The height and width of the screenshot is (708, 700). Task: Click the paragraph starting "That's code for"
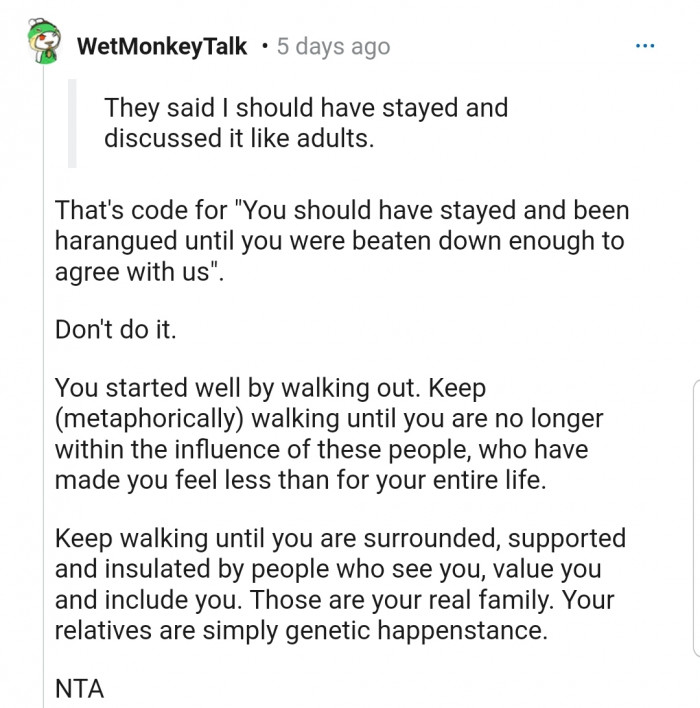pyautogui.click(x=340, y=241)
